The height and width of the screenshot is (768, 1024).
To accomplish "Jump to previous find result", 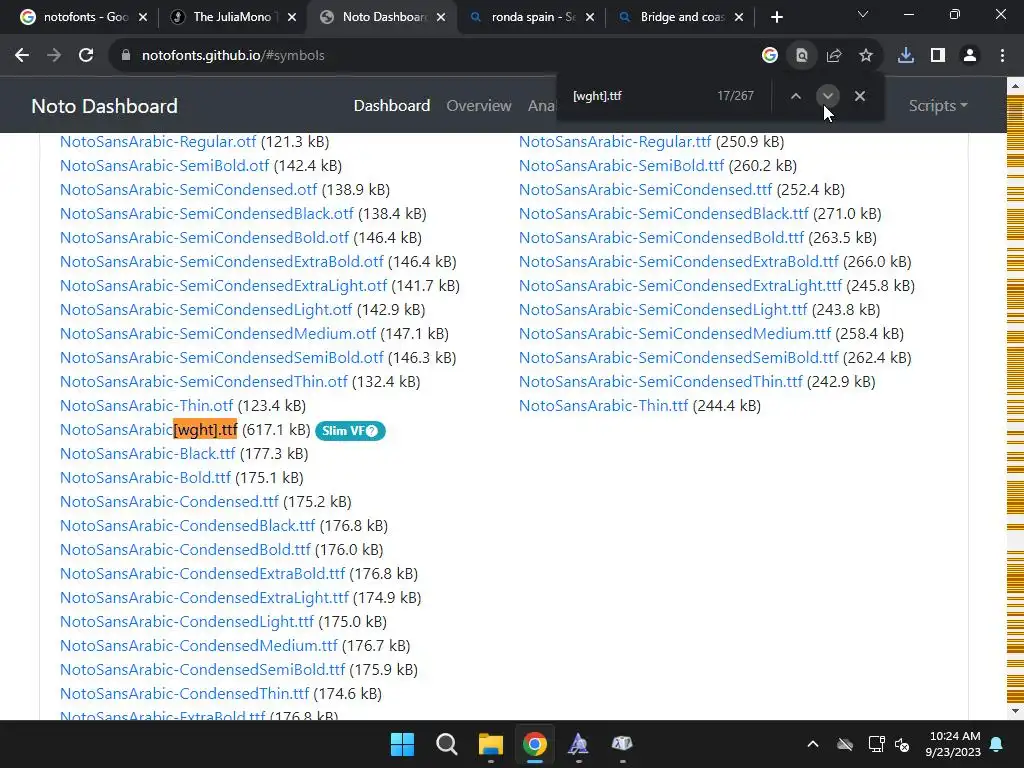I will (795, 96).
